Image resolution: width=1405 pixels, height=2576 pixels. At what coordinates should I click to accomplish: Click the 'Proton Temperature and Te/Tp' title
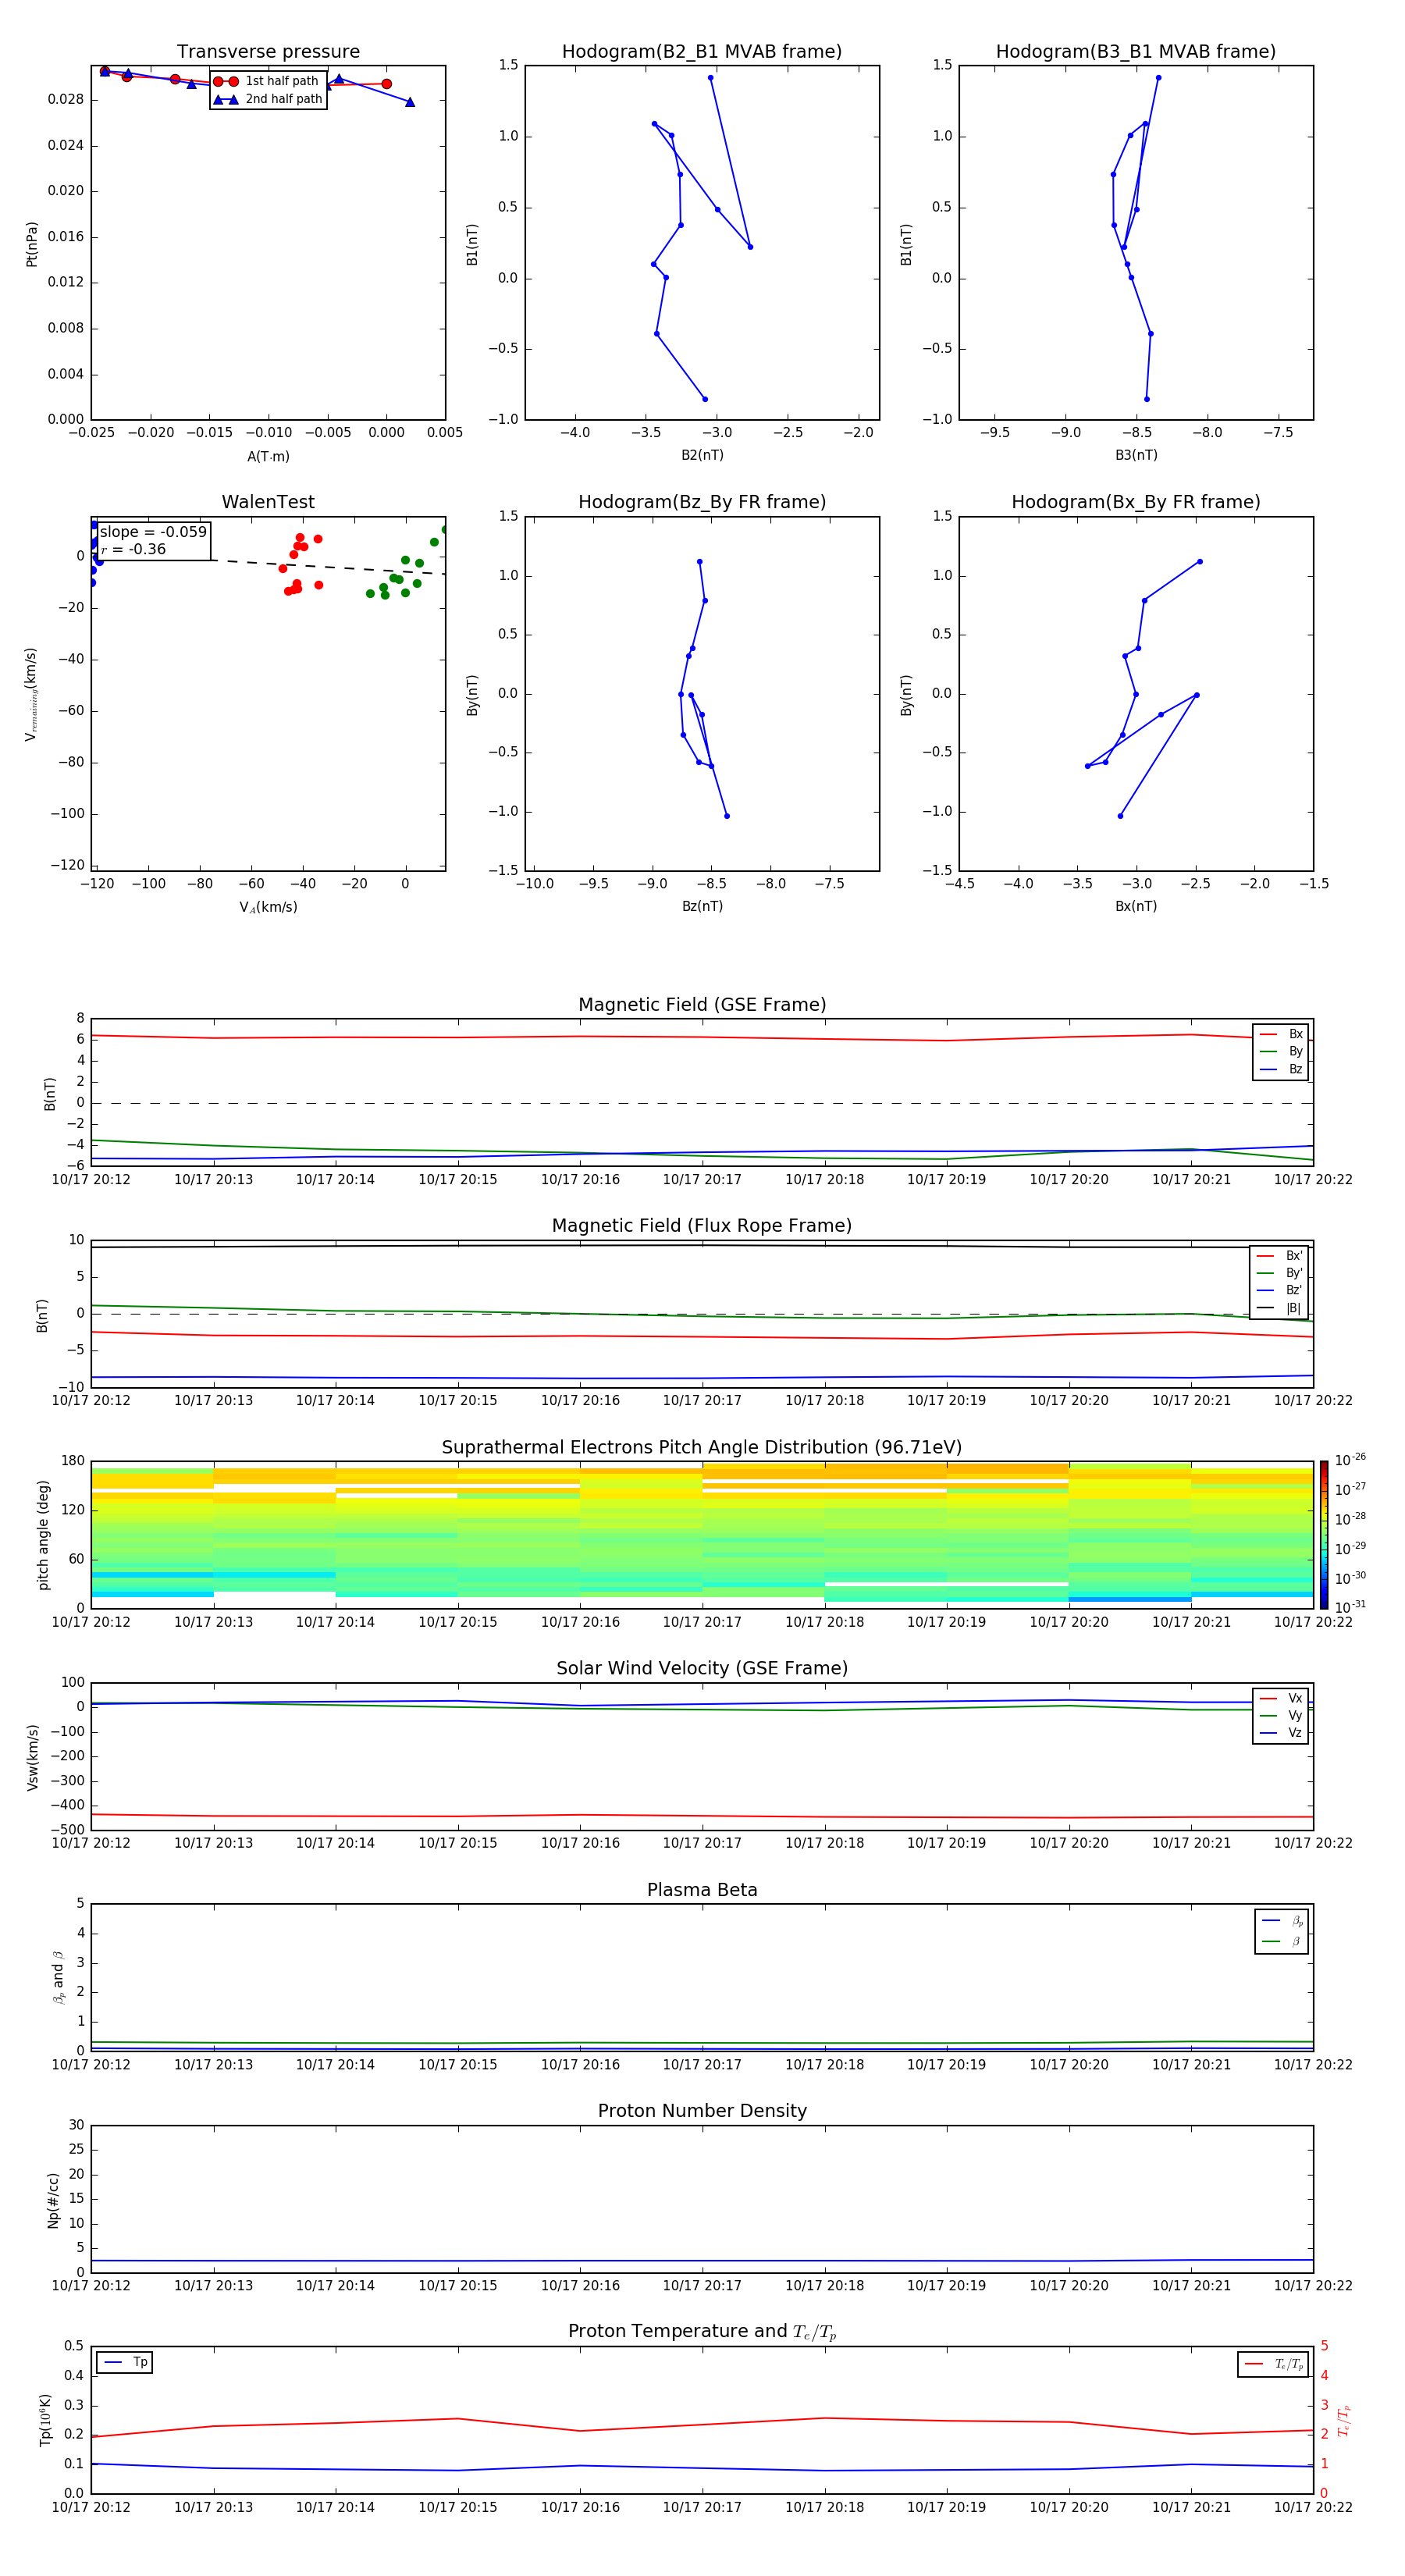702,2332
